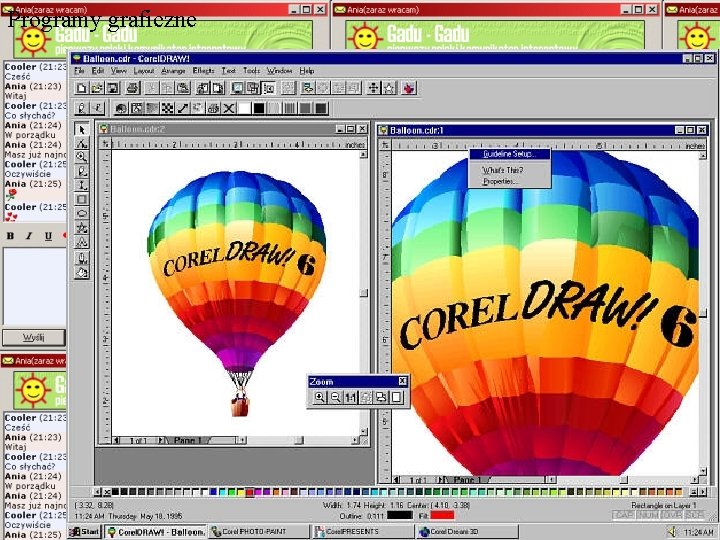Toggle Bold in Gadu-Gadu chat
720x540 pixels.
(x=10, y=236)
